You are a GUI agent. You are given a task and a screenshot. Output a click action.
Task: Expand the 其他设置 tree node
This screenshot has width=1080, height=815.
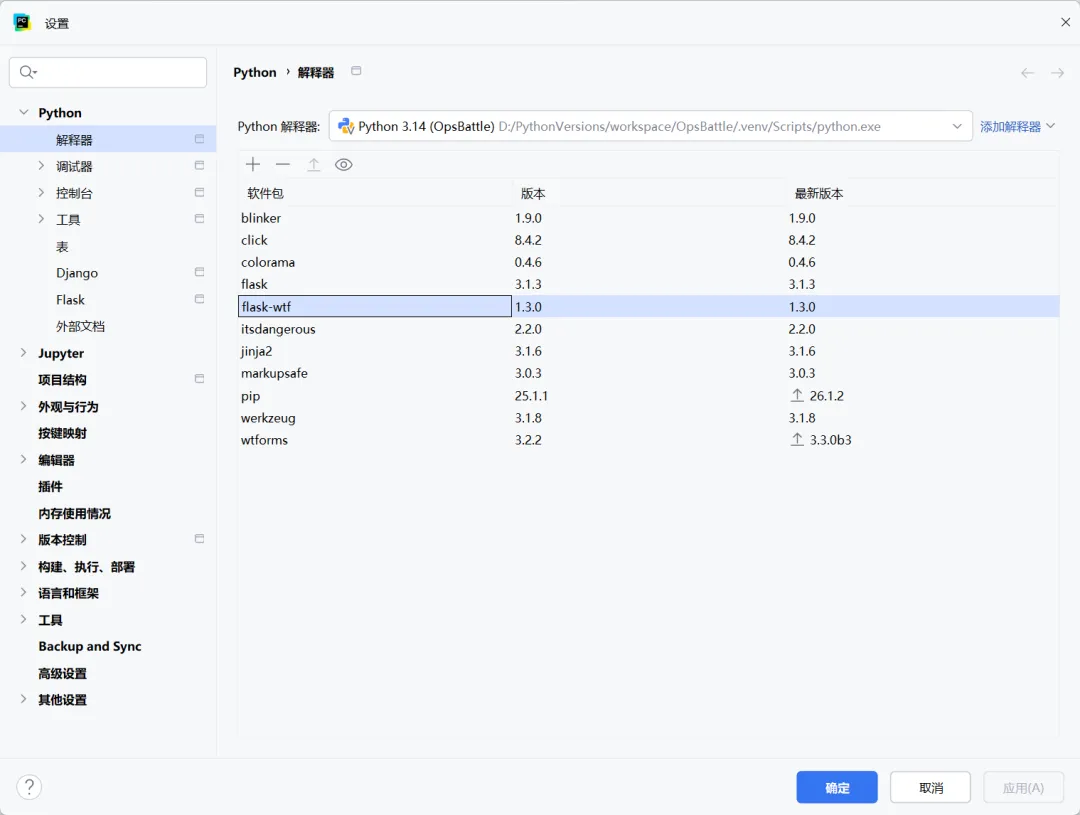[x=23, y=699]
